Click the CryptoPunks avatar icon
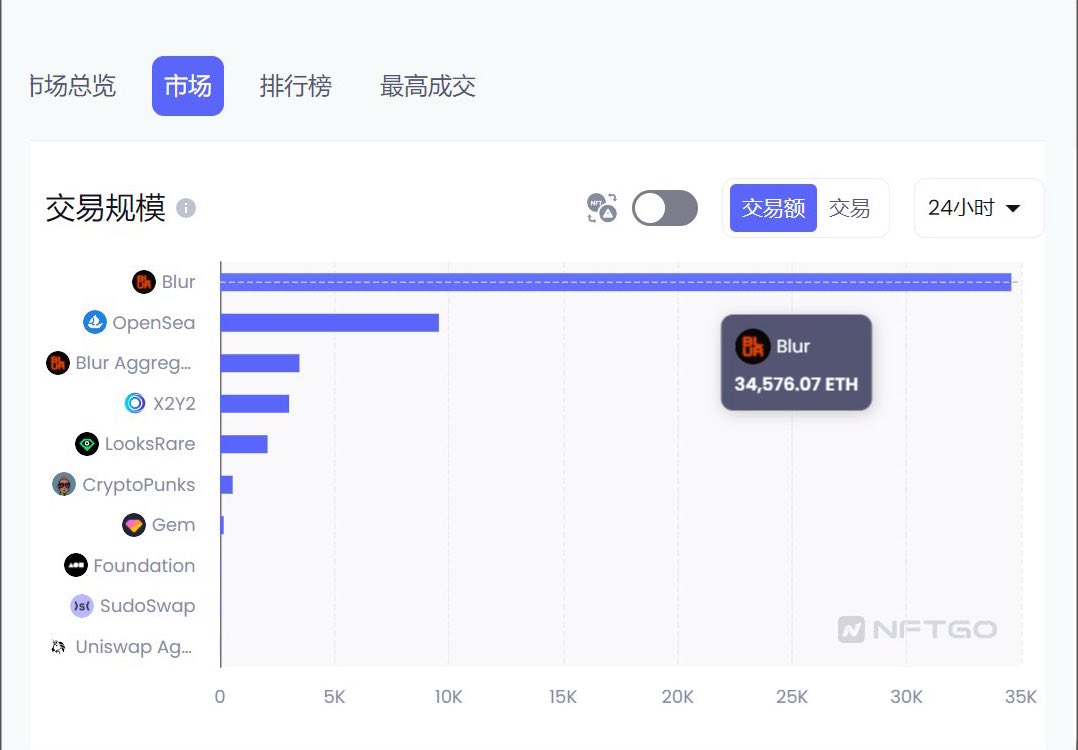This screenshot has width=1078, height=750. 62,484
